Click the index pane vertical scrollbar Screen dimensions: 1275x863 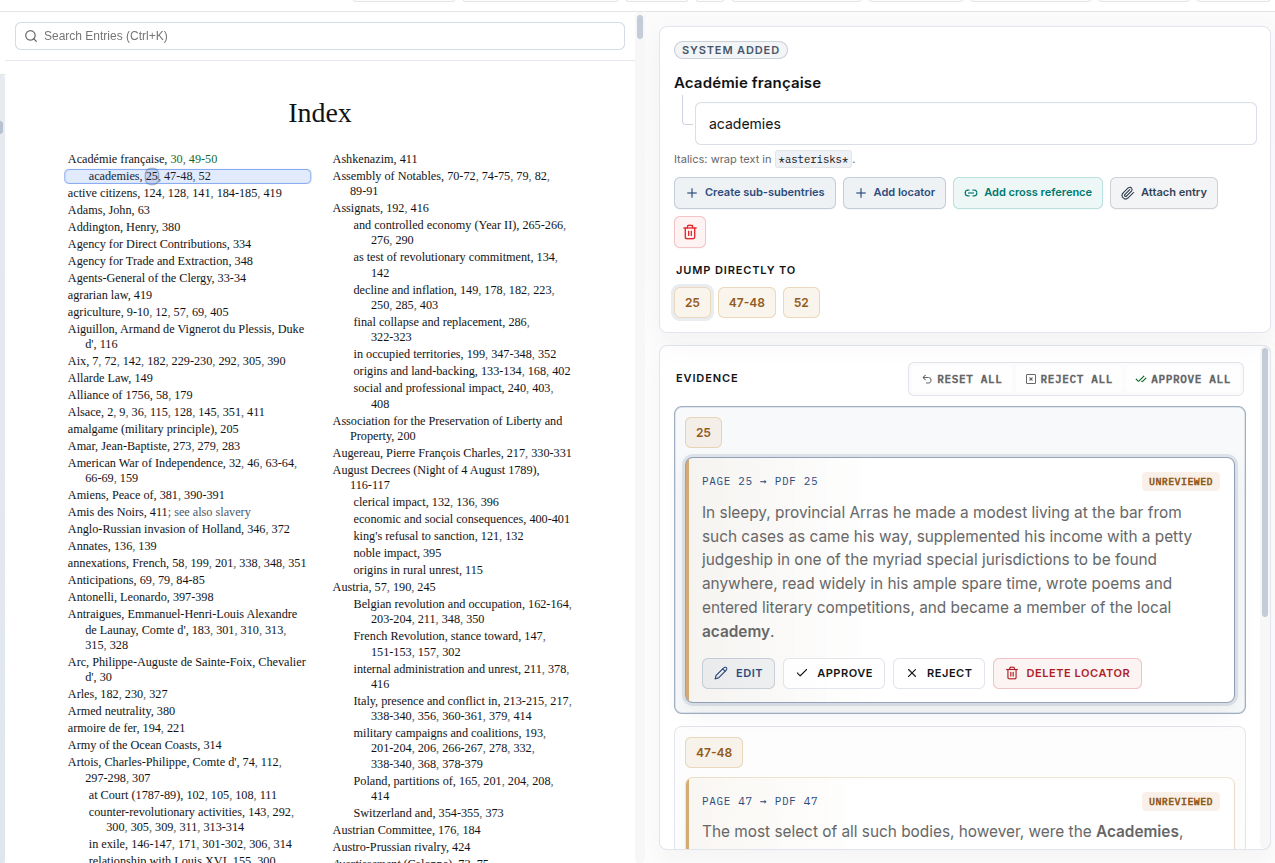pyautogui.click(x=640, y=27)
